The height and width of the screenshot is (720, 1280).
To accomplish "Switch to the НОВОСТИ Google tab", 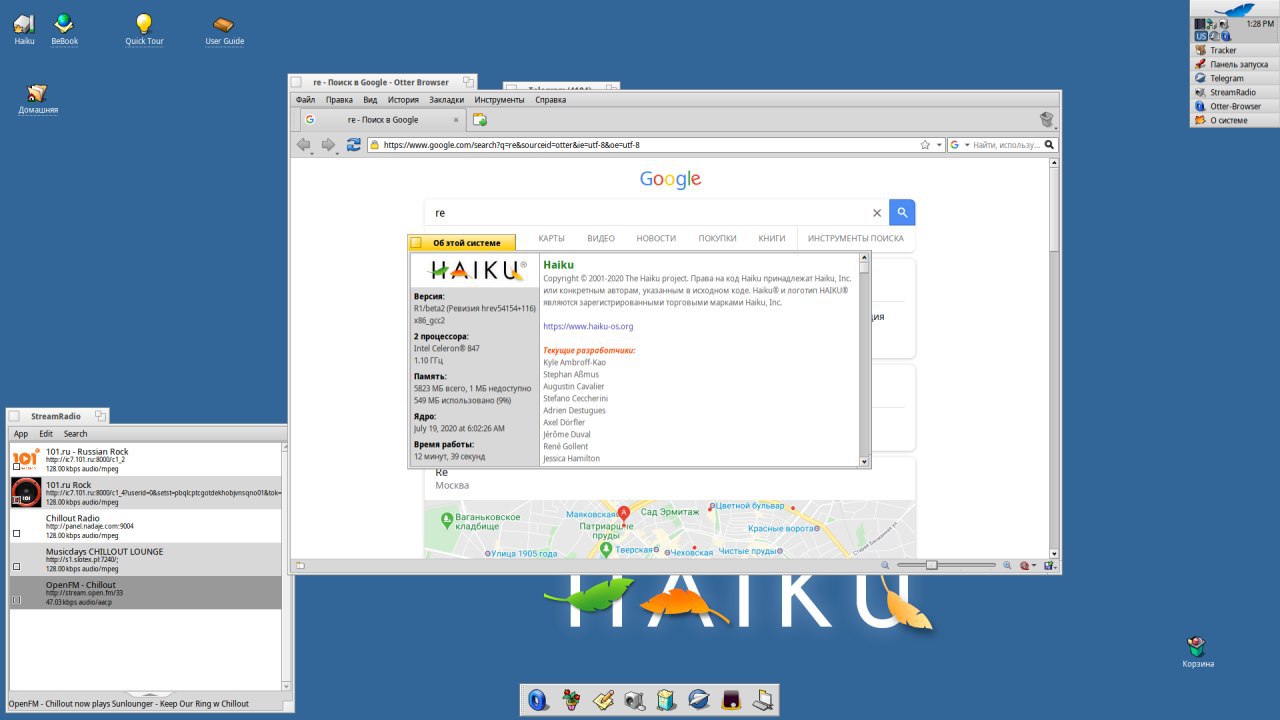I will point(656,238).
